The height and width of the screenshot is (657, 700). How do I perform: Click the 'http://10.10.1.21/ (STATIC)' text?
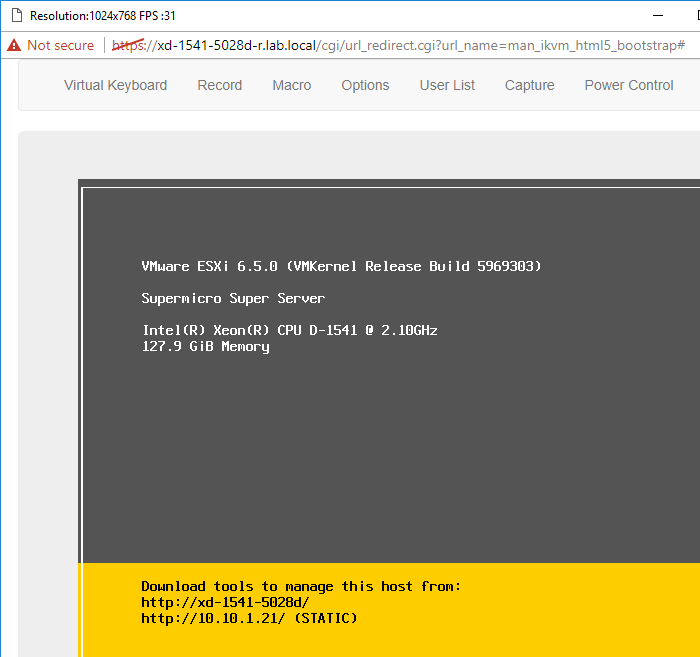(x=249, y=619)
